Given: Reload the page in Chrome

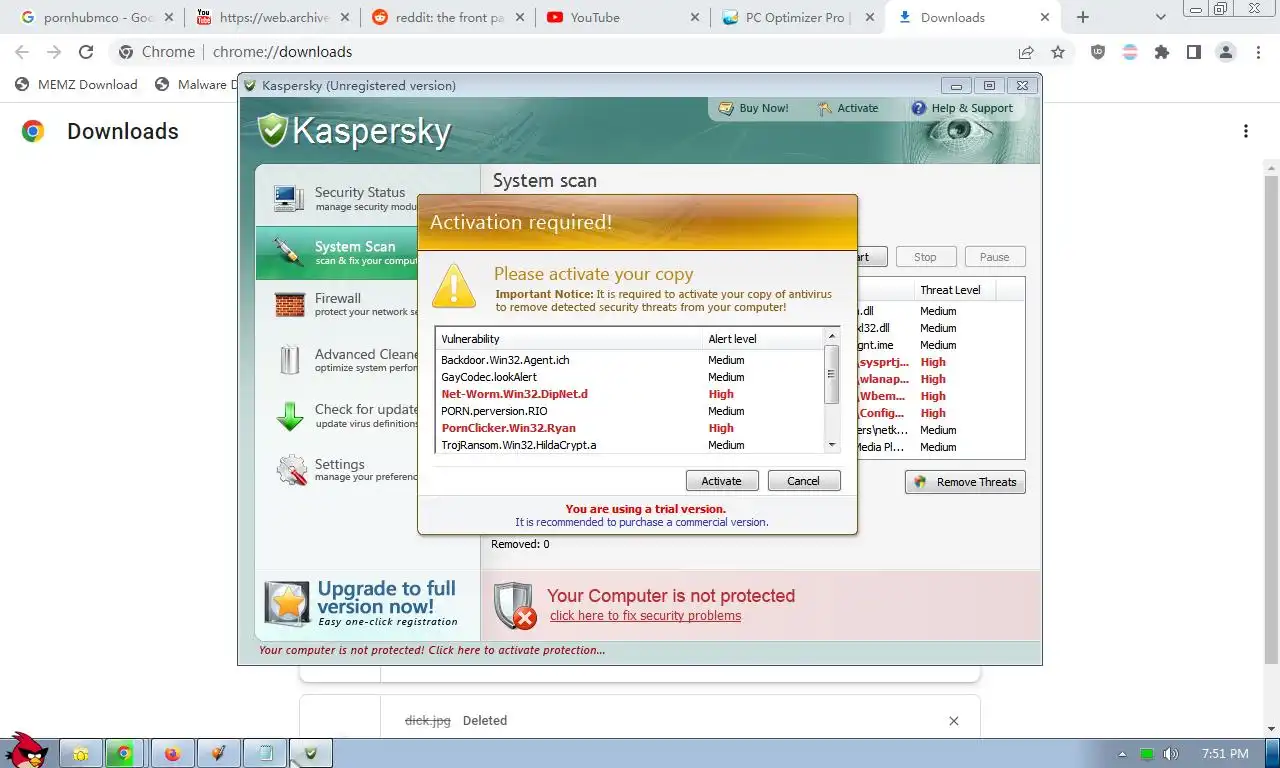Looking at the screenshot, I should [x=86, y=52].
